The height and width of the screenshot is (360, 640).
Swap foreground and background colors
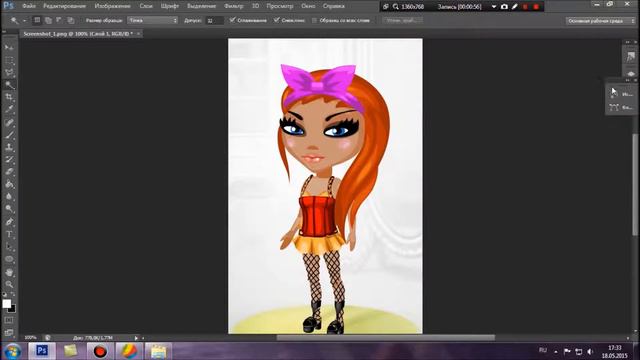coord(13,295)
